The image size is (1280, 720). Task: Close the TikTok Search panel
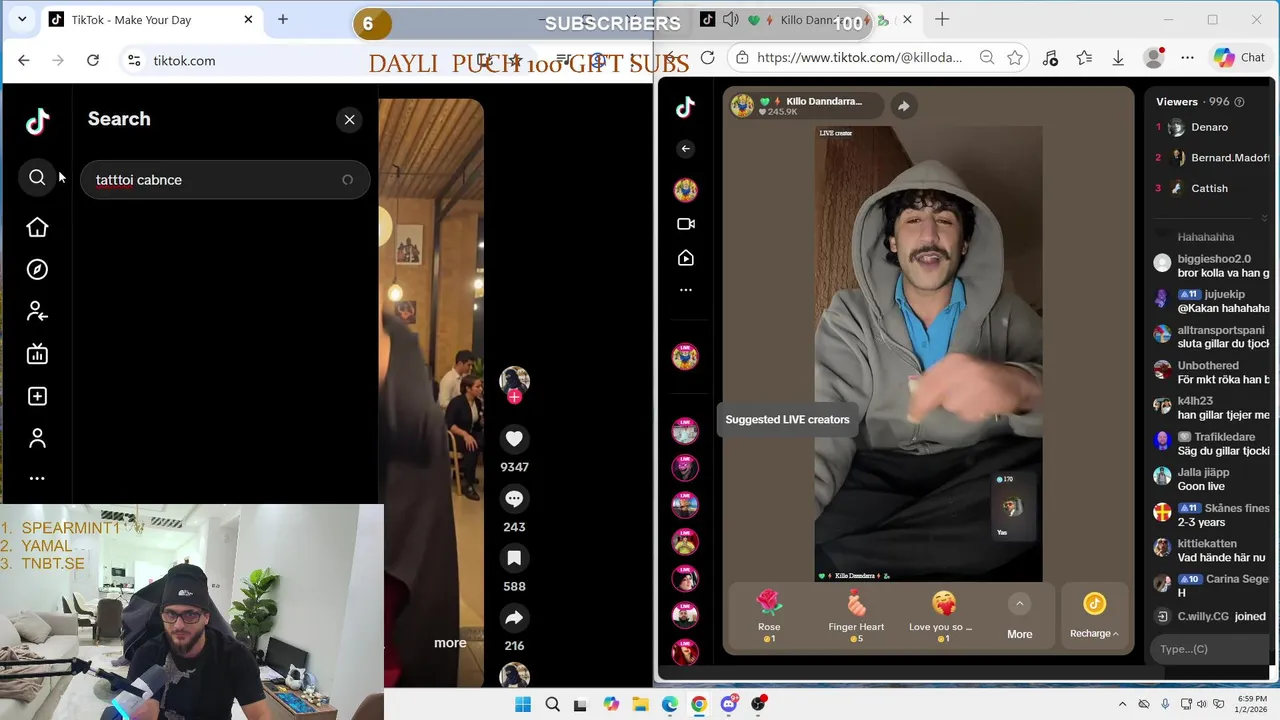pos(349,120)
